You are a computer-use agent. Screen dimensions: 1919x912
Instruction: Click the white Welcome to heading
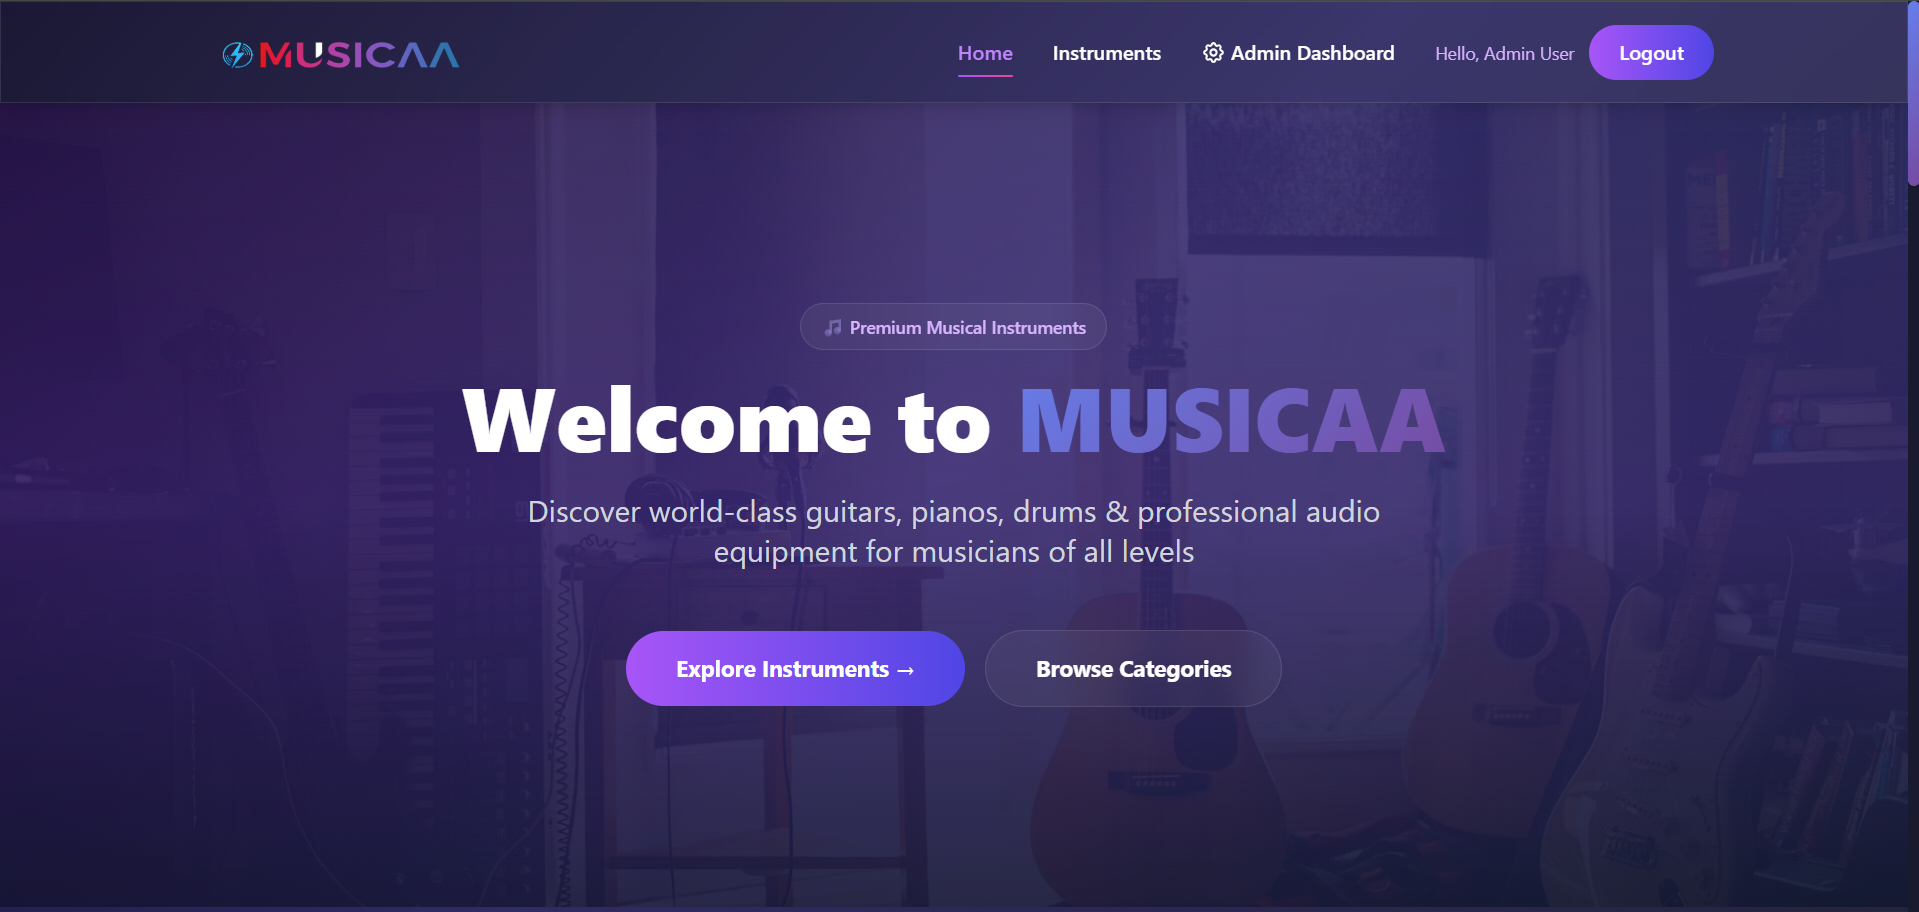(x=727, y=422)
